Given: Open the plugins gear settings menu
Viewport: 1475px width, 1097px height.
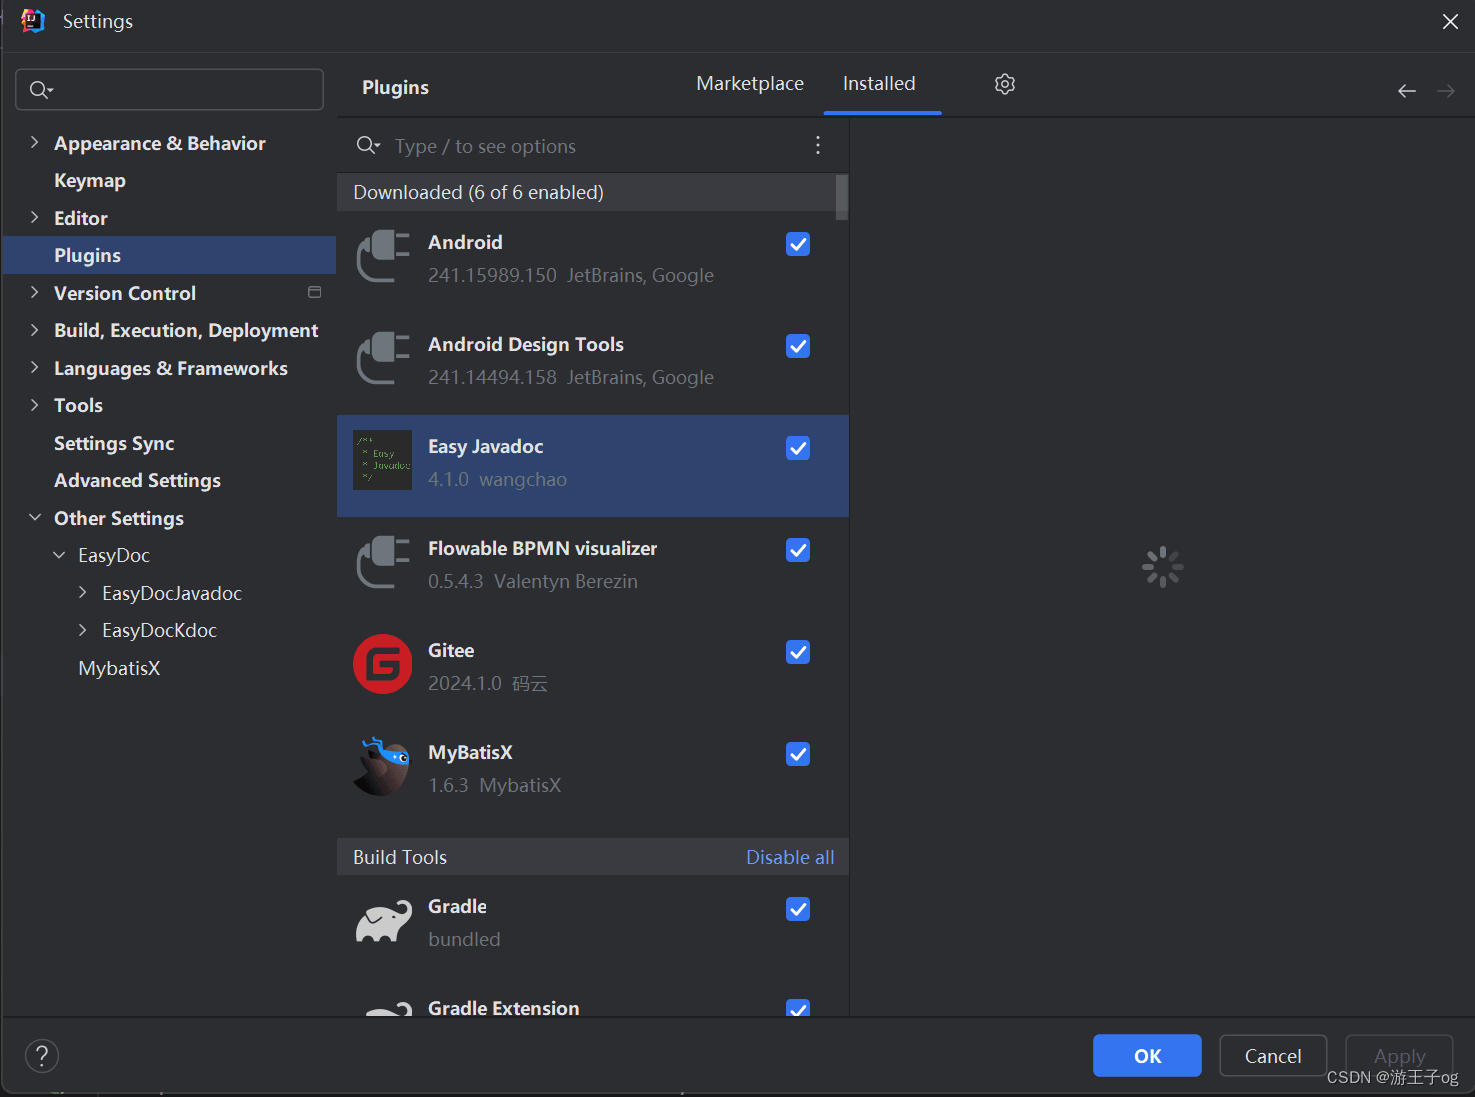Looking at the screenshot, I should pos(1005,84).
